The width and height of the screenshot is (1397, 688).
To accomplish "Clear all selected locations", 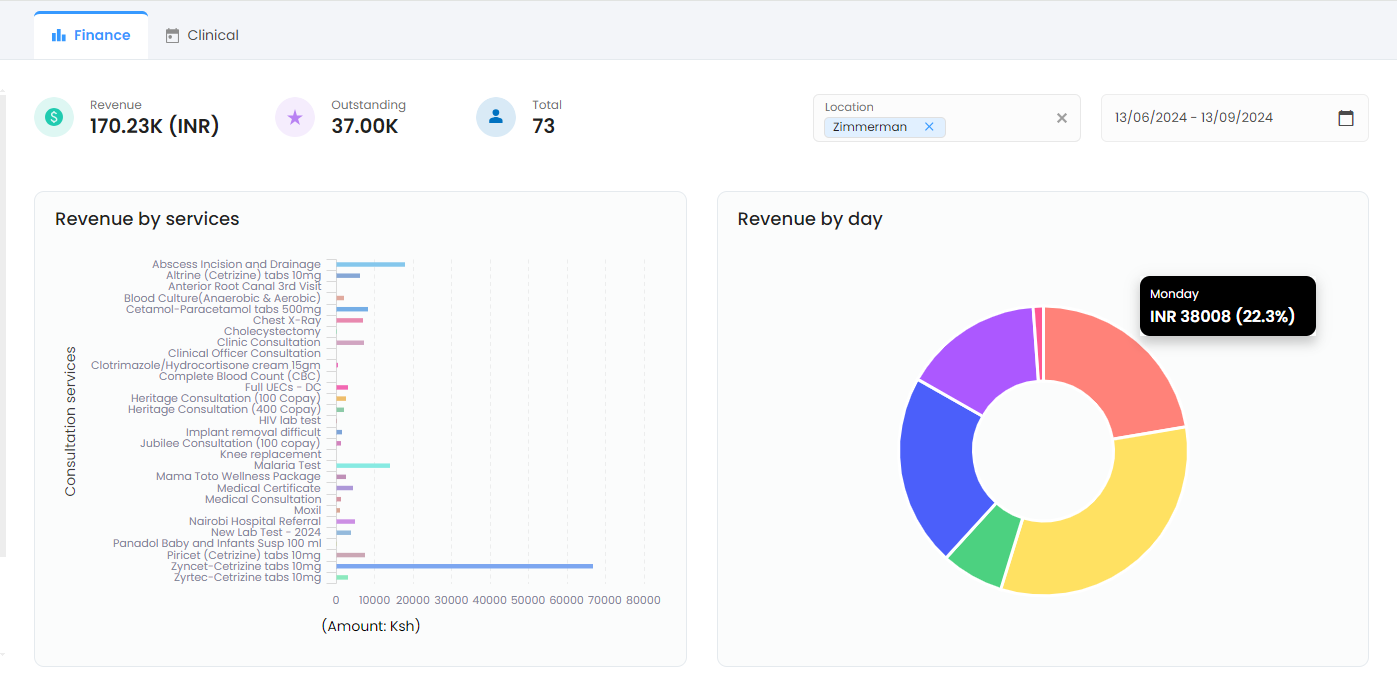I will pos(1062,118).
